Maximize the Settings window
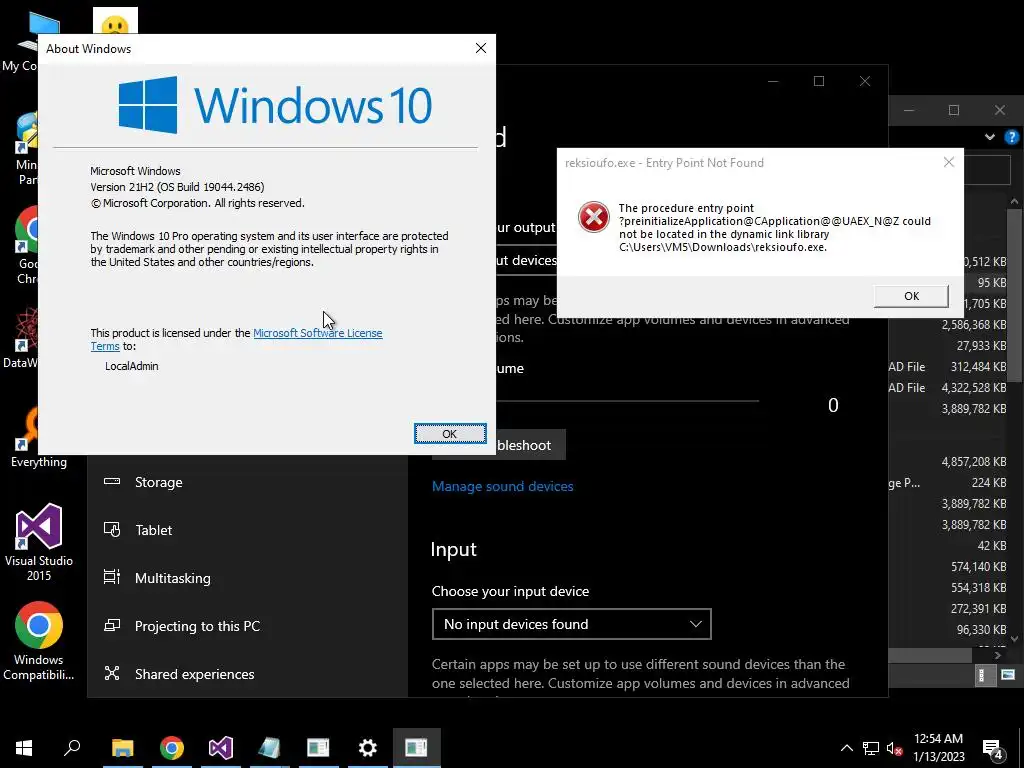Screen dimensions: 1024x768 coord(819,81)
